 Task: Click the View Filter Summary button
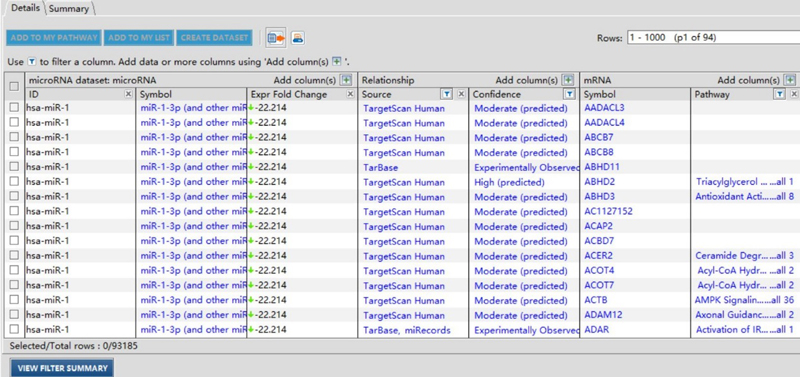pos(62,368)
